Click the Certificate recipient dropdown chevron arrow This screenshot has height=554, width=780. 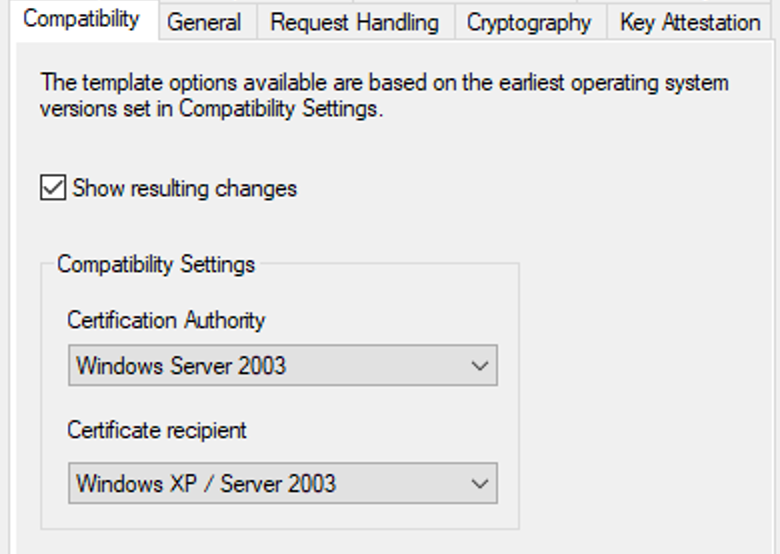(x=480, y=484)
